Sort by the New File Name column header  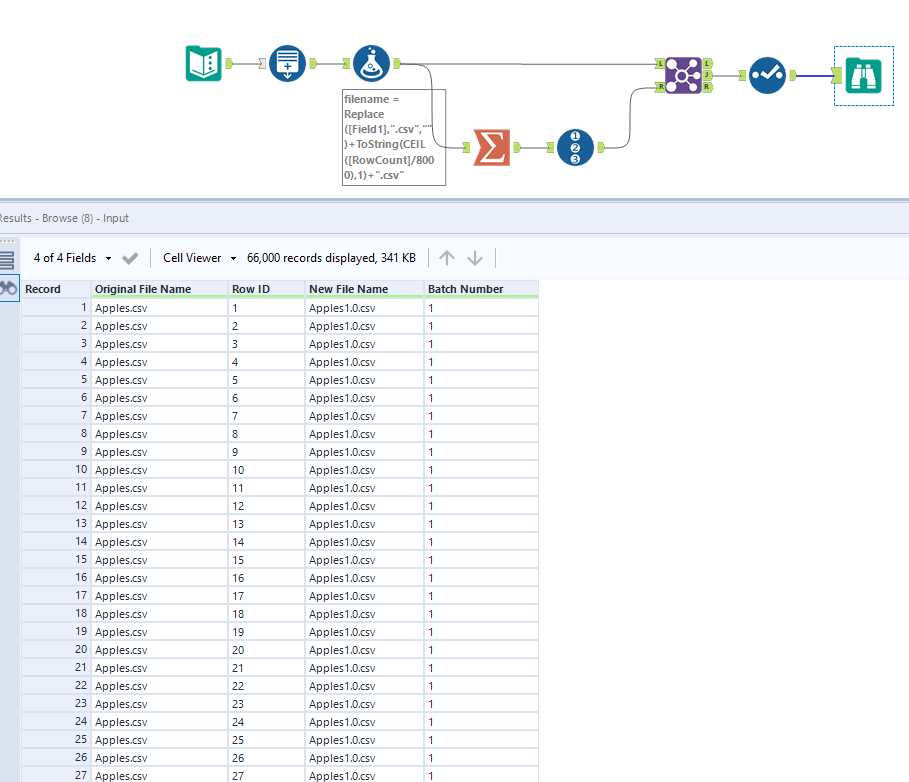(x=347, y=289)
